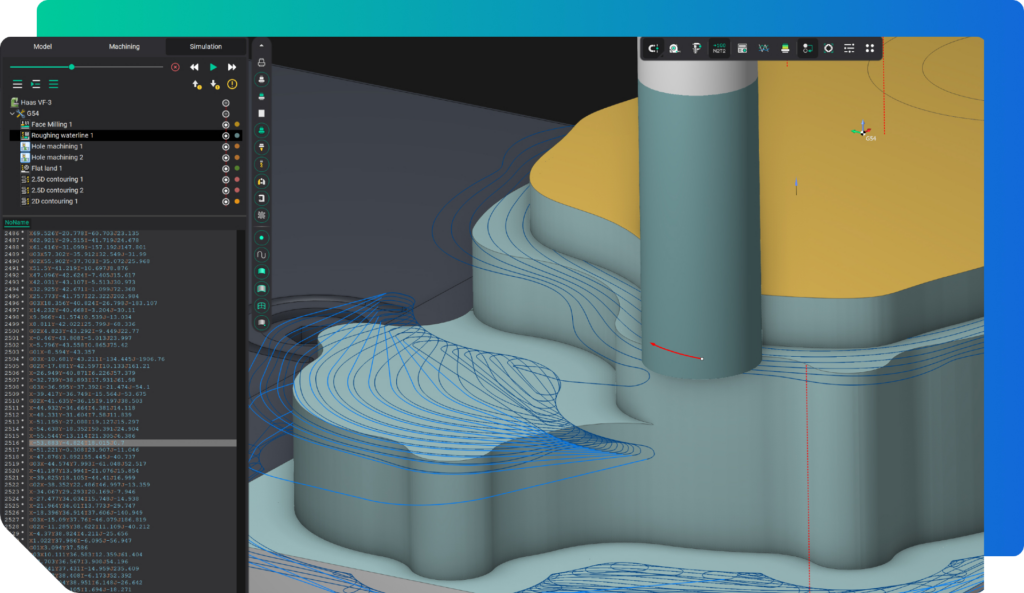Click the white square icon in vertical toolbar
This screenshot has width=1024, height=593.
pos(261,114)
